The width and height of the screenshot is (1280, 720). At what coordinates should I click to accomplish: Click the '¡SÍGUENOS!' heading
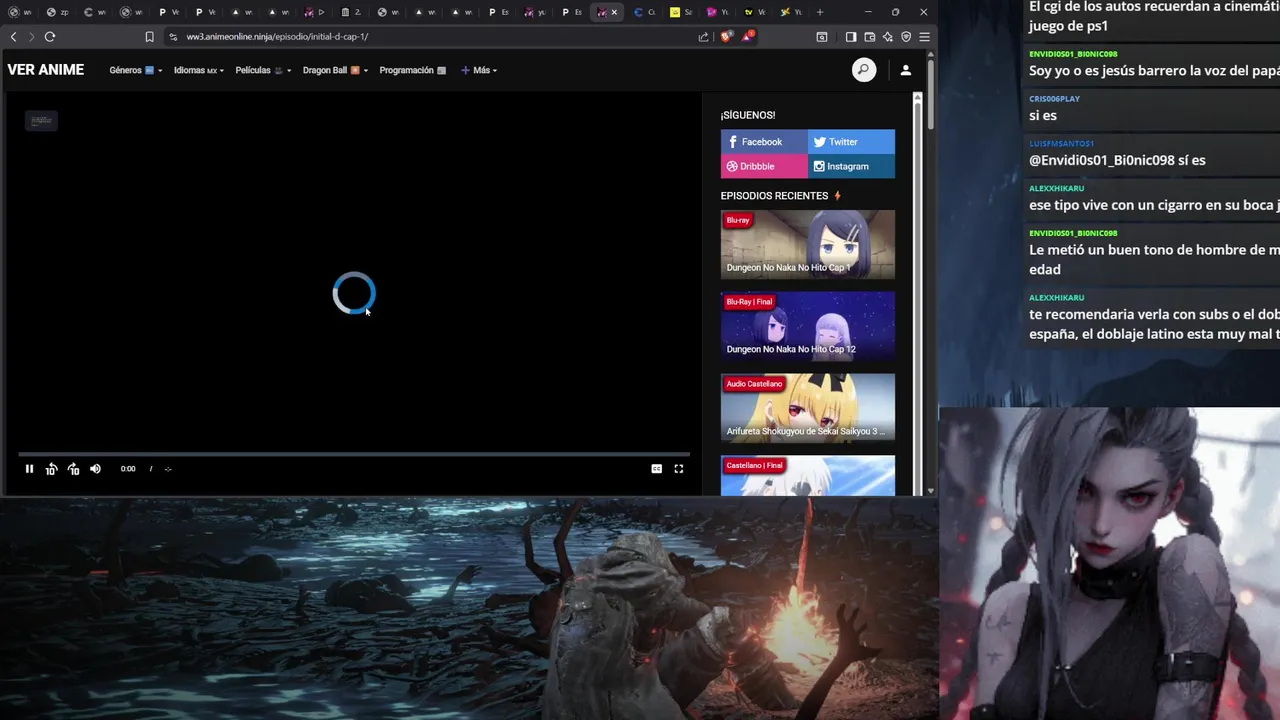point(748,115)
